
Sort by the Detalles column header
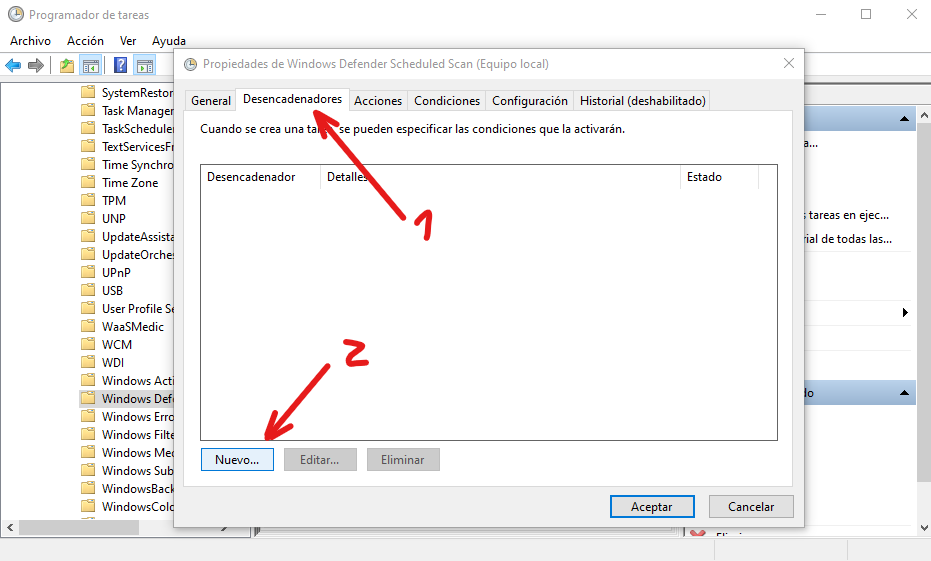500,177
